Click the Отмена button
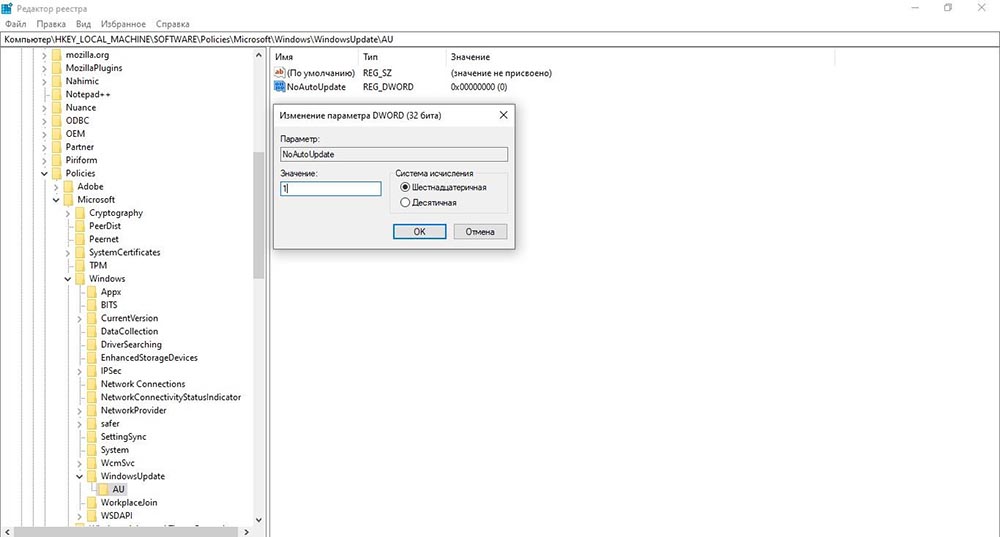The image size is (1000, 537). click(480, 231)
